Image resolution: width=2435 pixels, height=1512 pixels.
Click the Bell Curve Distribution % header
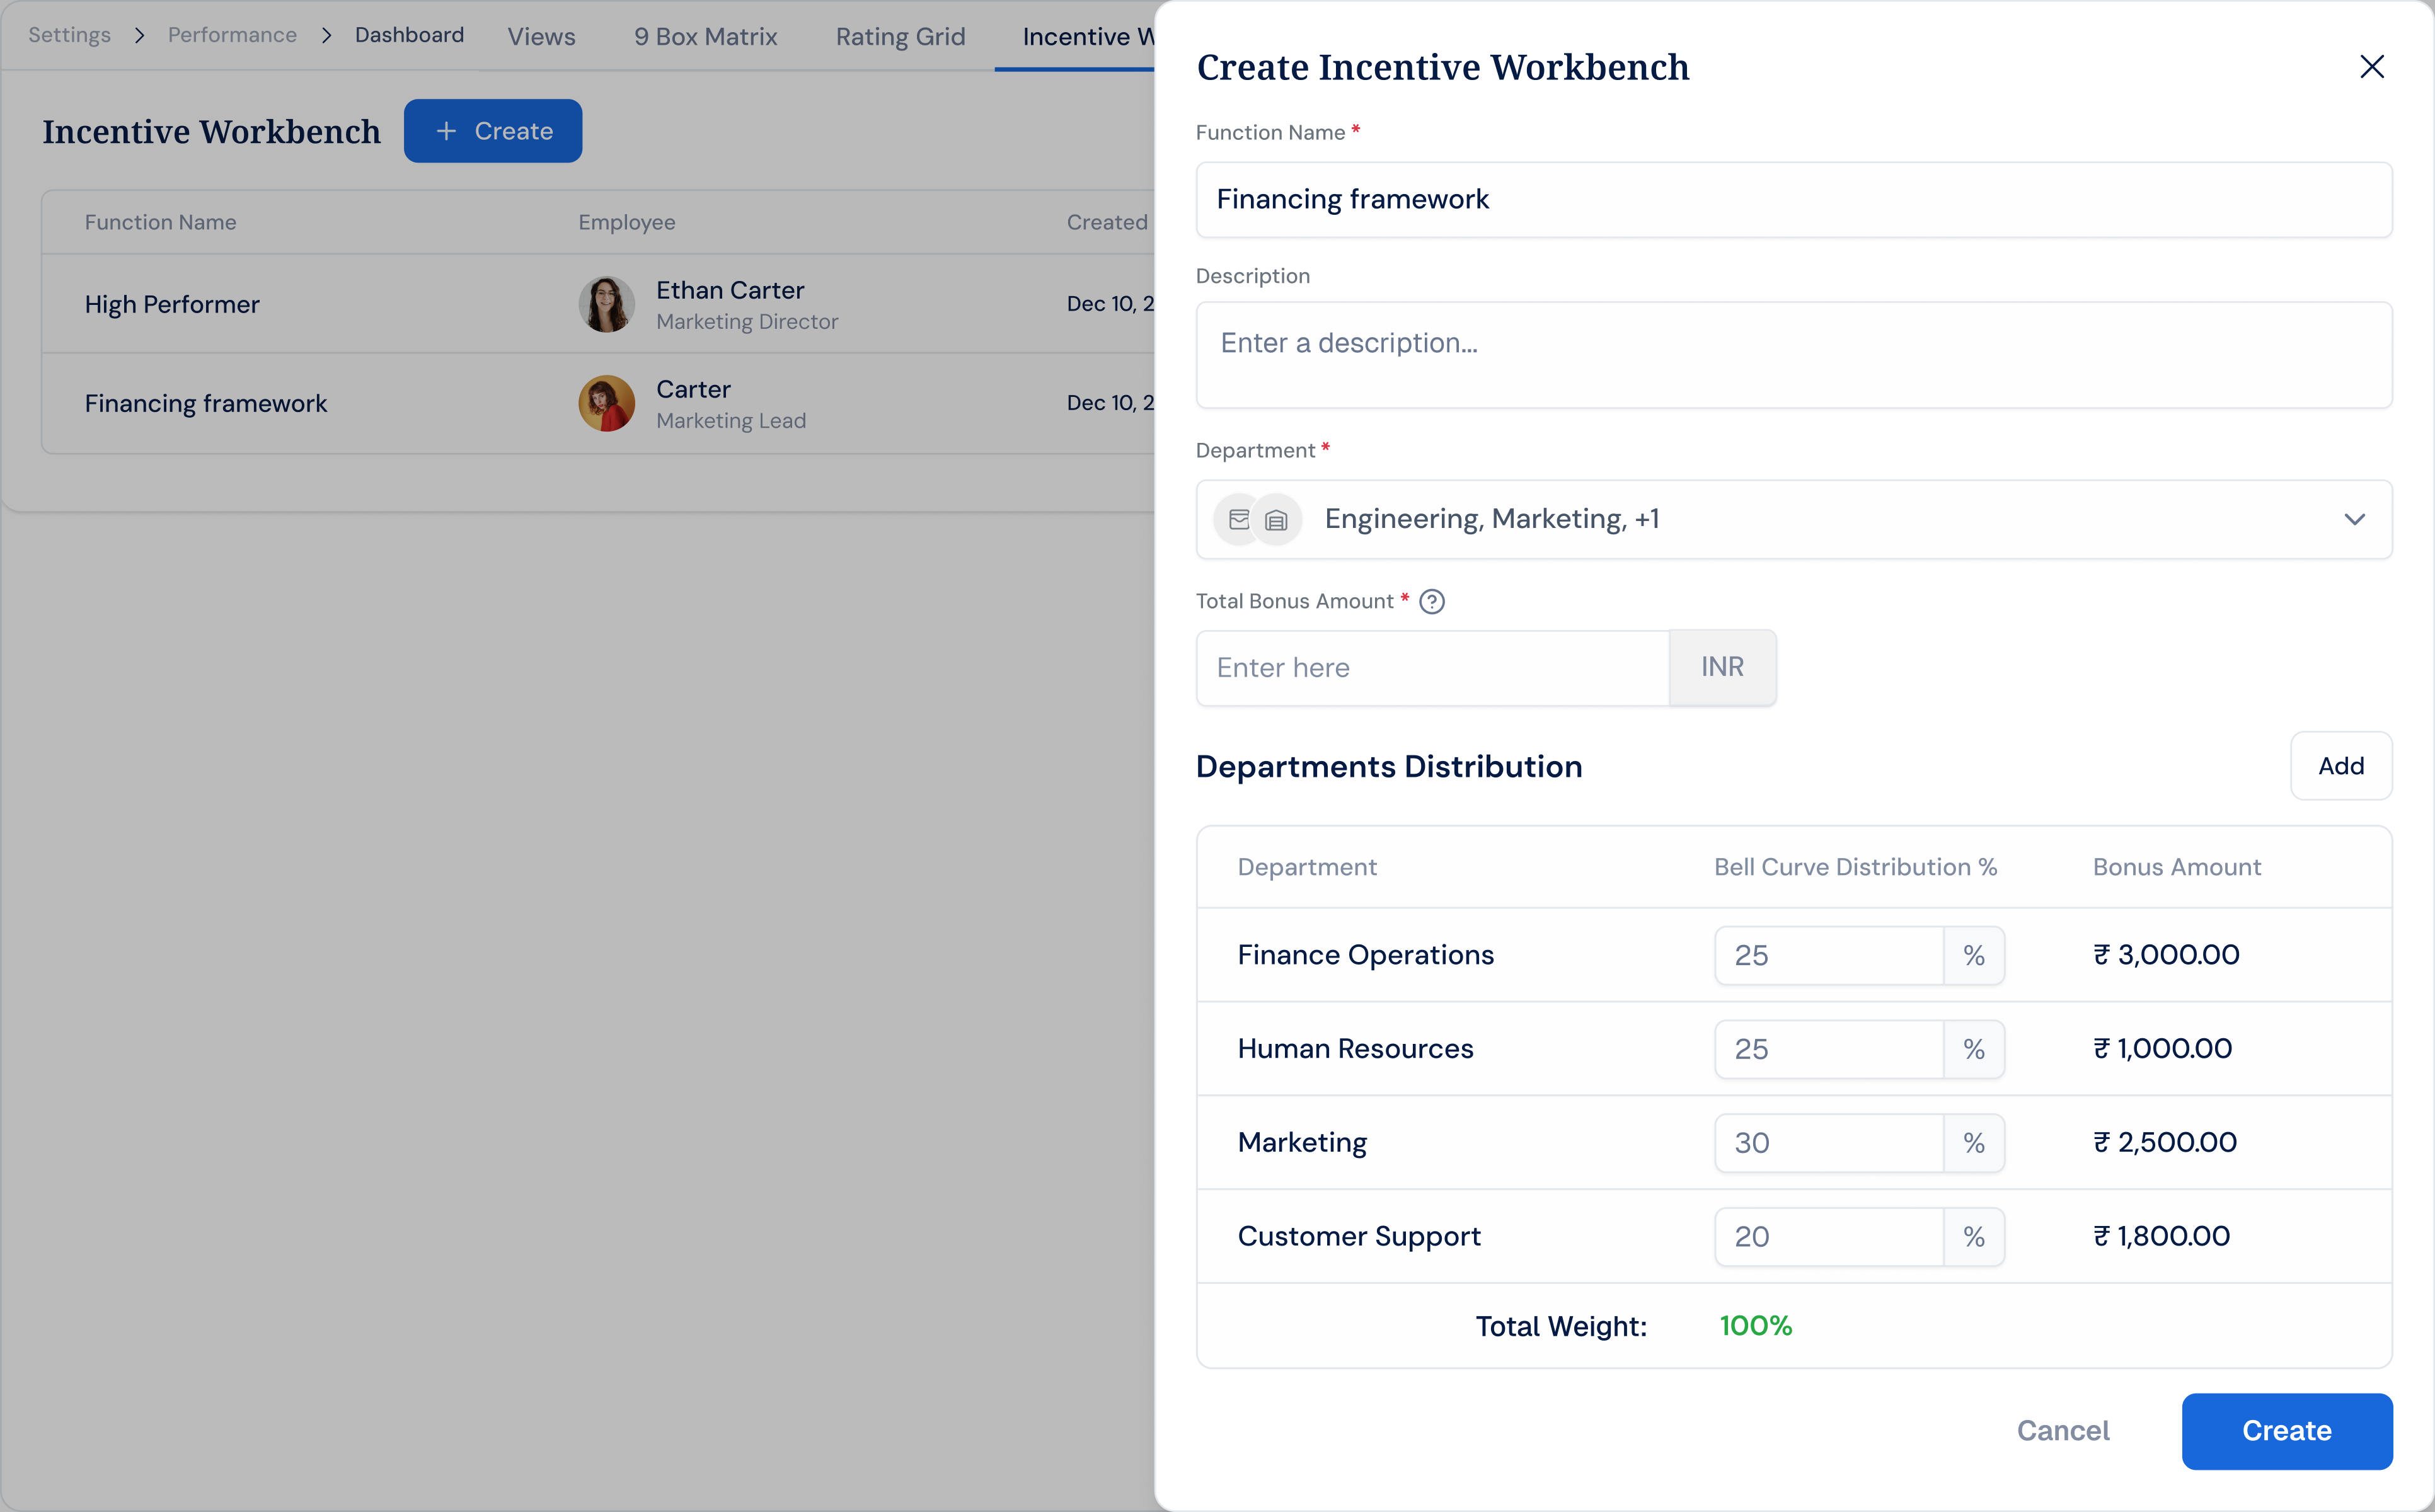point(1855,867)
